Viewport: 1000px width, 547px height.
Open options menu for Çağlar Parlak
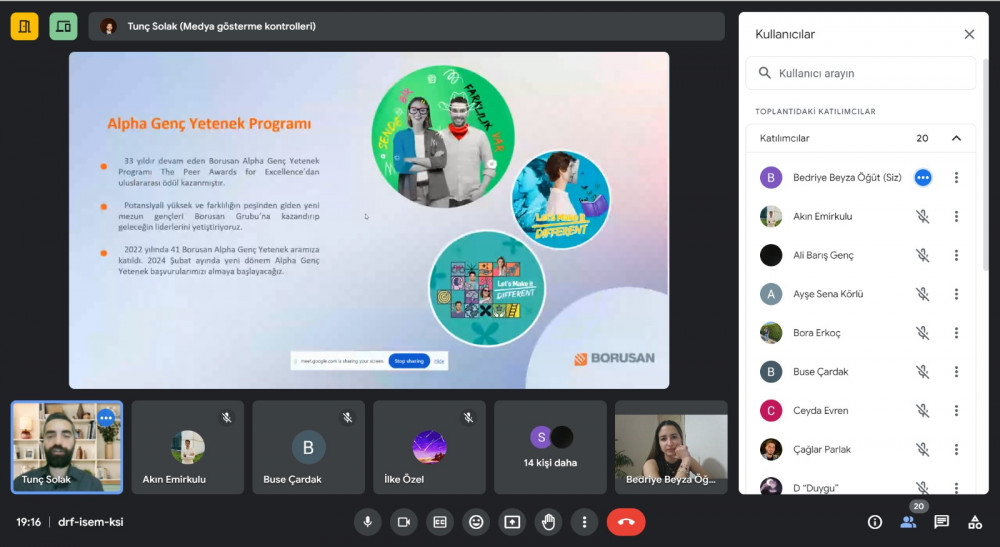pos(956,449)
